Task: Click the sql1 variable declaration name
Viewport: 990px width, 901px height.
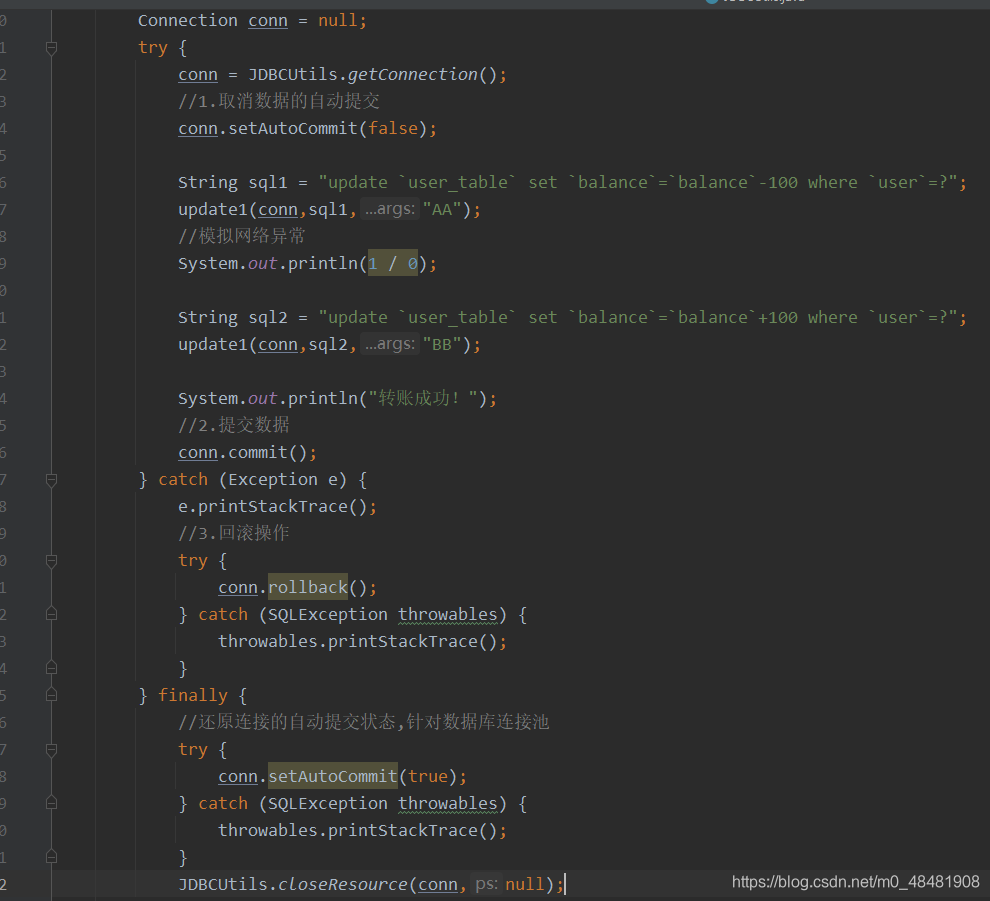Action: click(x=268, y=183)
